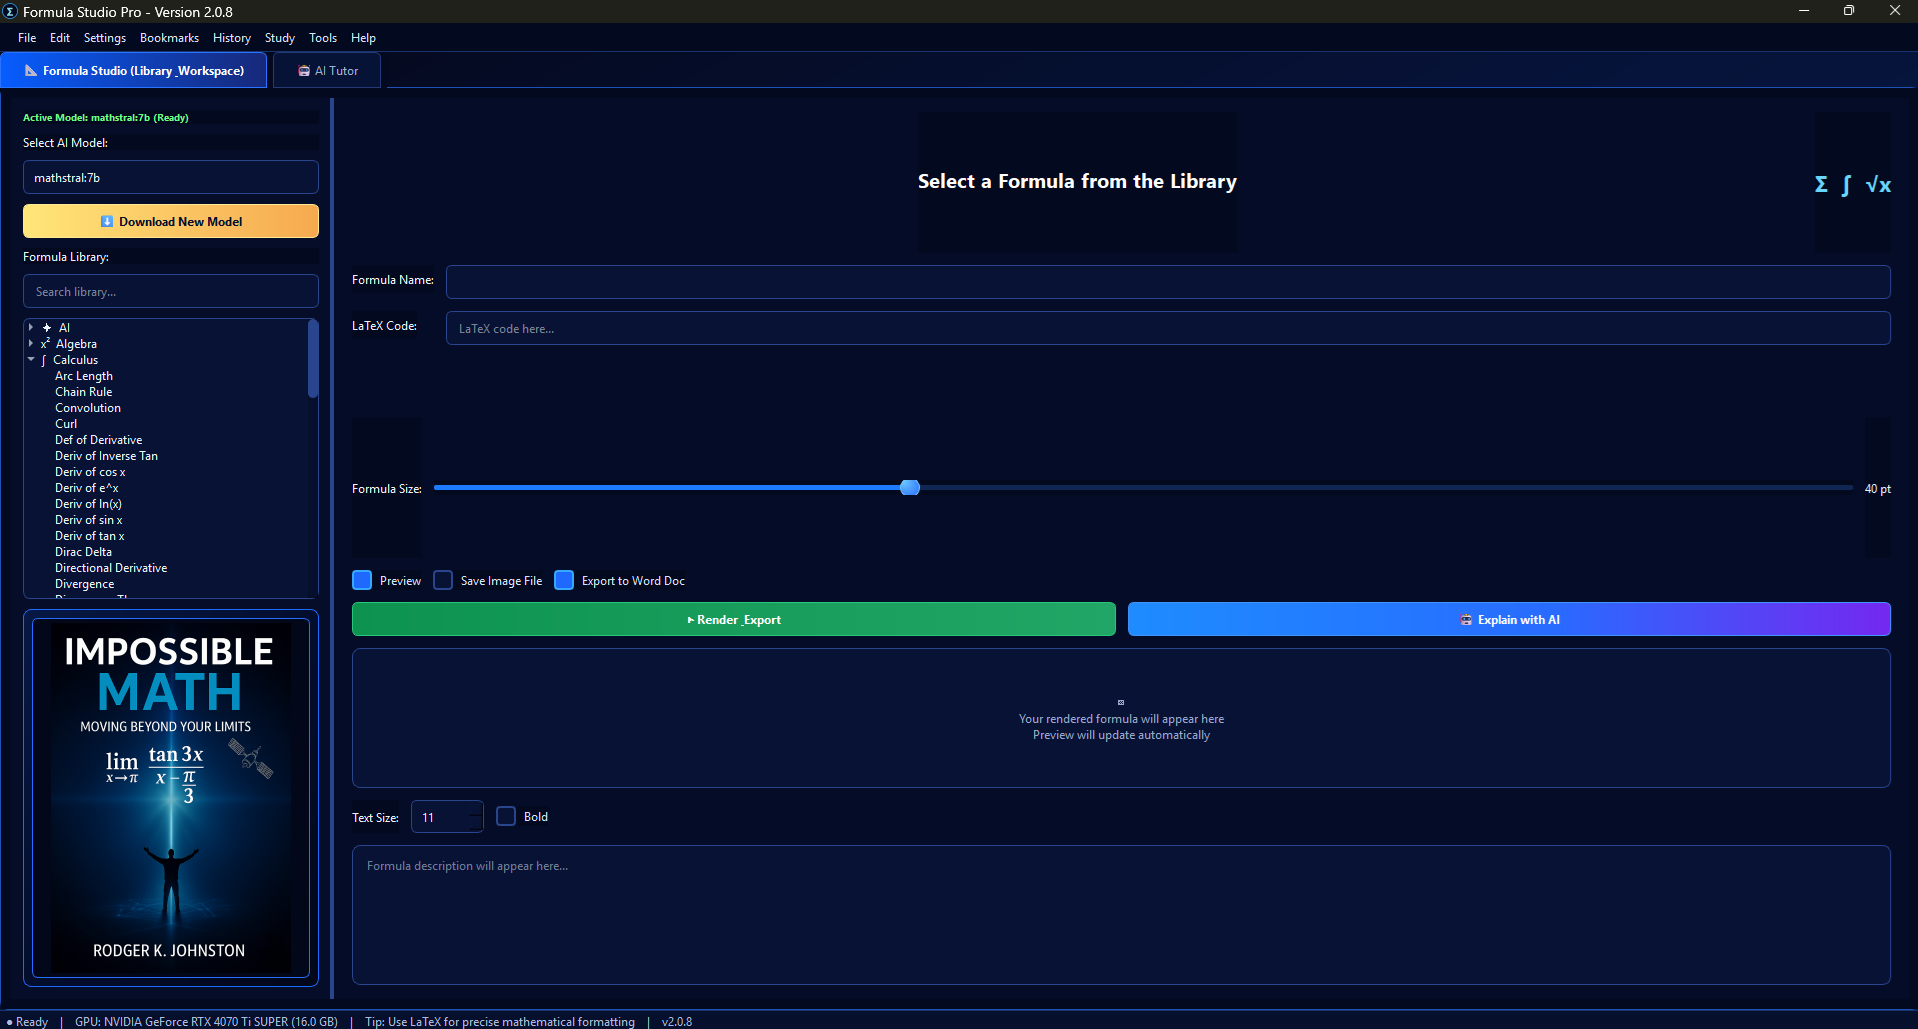Select Deriv of e^x
This screenshot has width=1918, height=1029.
87,488
